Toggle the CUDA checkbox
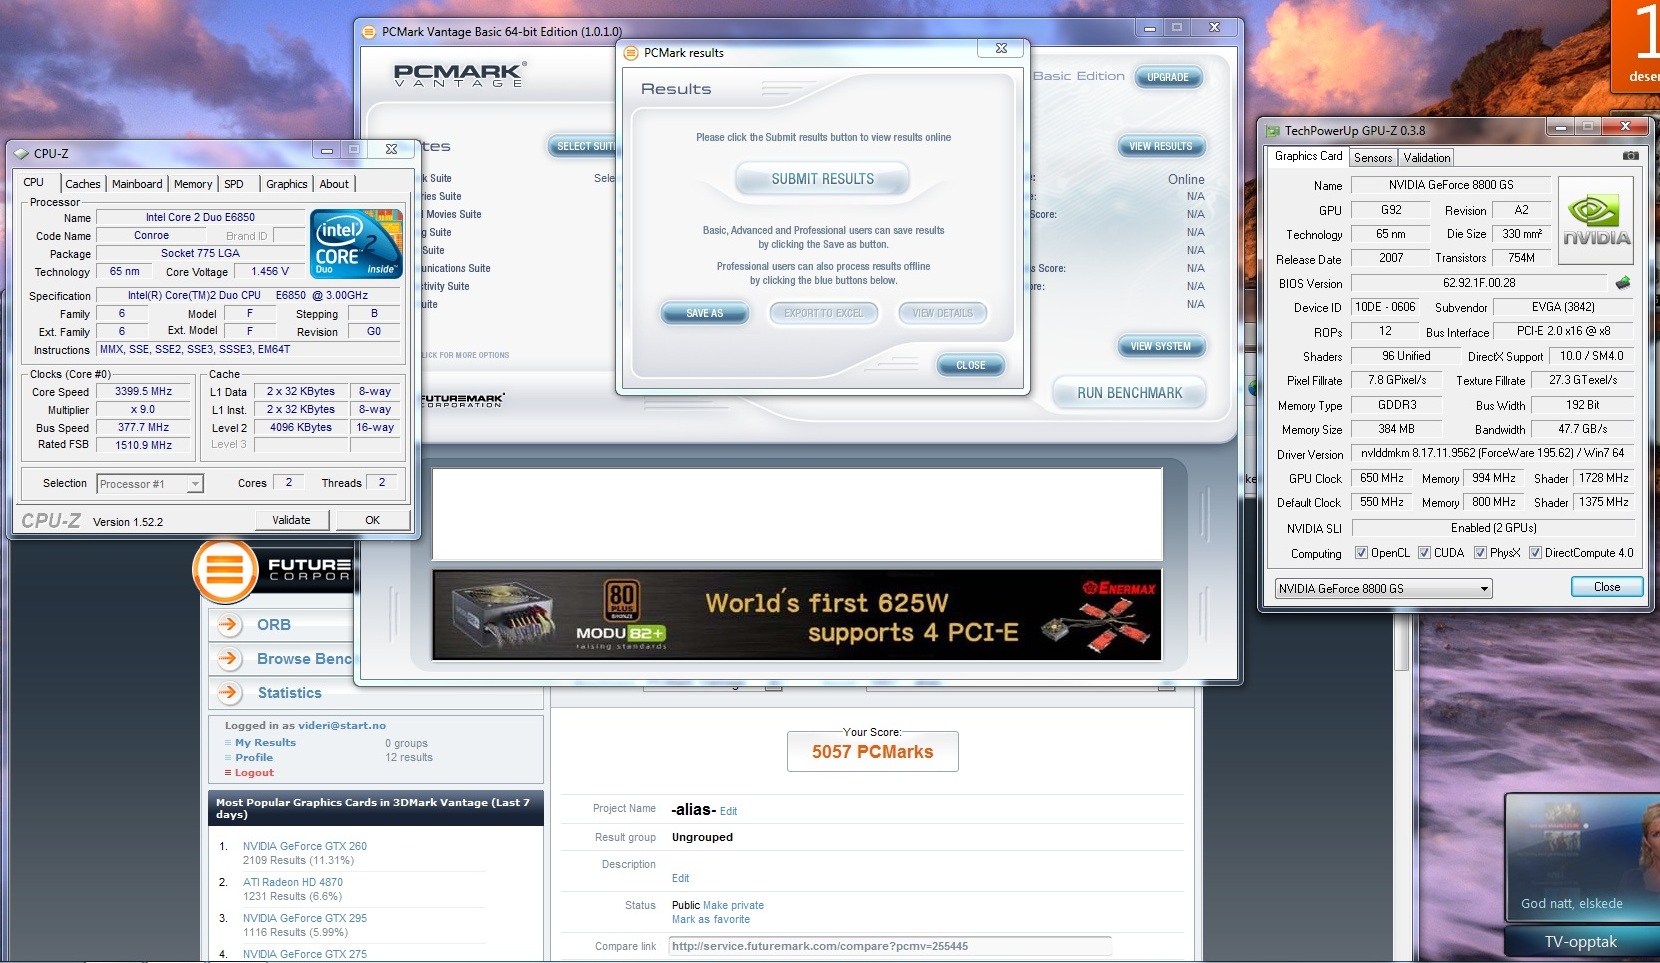1660x963 pixels. coord(1424,553)
